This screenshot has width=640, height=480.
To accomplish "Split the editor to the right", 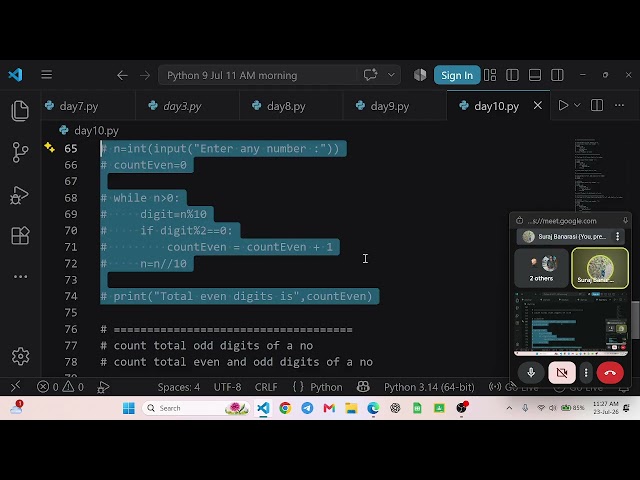I will (597, 105).
